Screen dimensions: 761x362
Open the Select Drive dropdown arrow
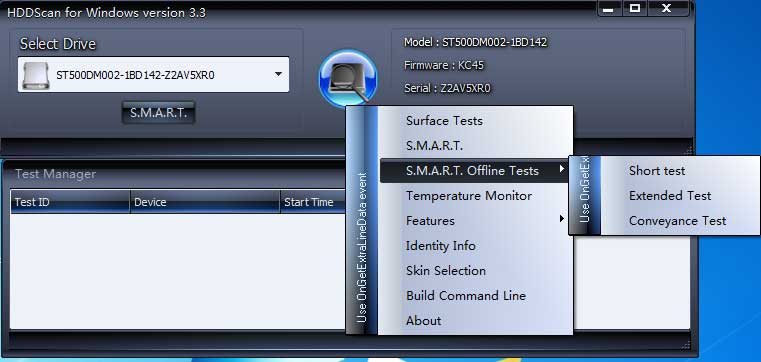278,74
